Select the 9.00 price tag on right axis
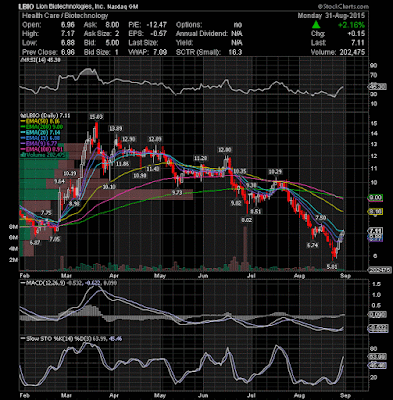Viewport: 393px width, 400px height. [375, 198]
